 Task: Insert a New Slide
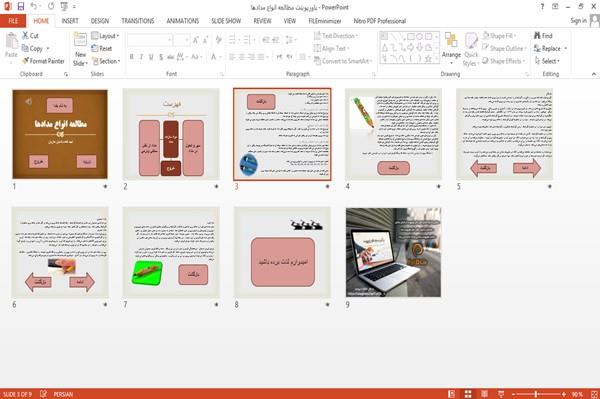tap(80, 49)
